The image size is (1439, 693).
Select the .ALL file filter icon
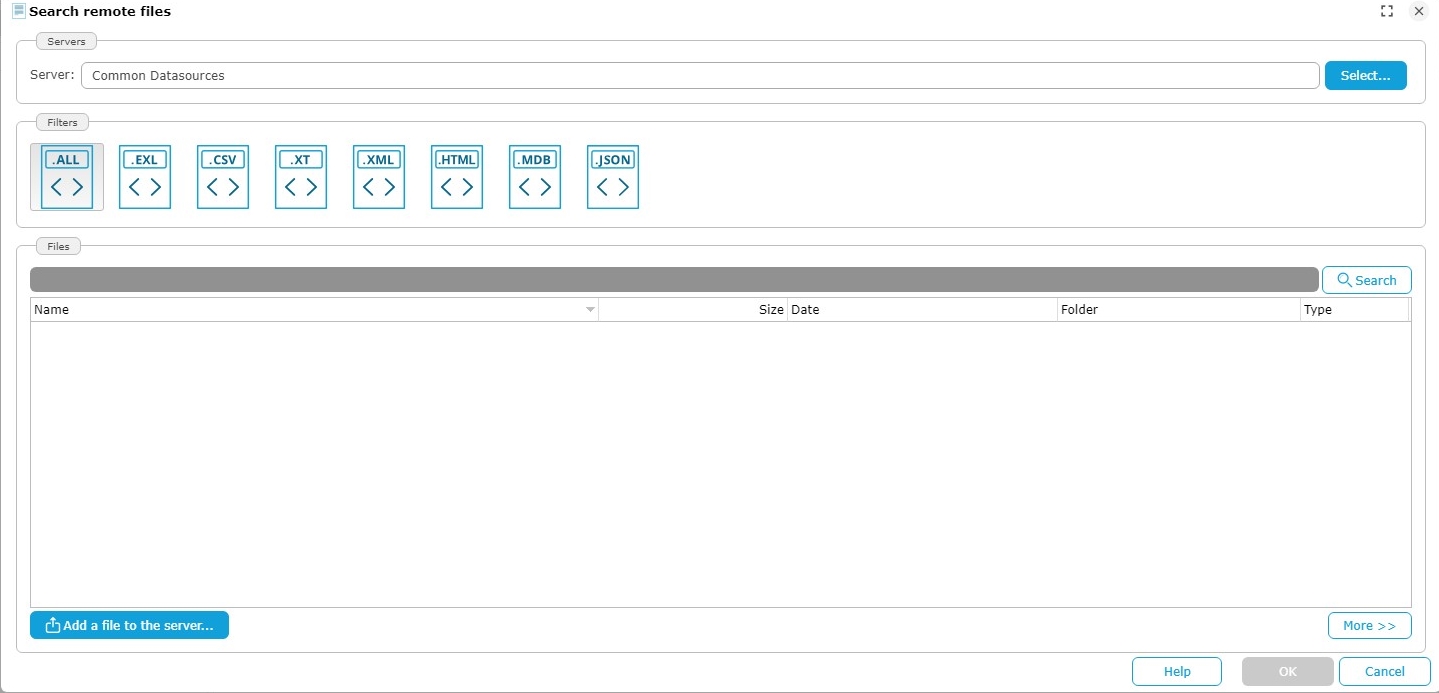point(67,177)
